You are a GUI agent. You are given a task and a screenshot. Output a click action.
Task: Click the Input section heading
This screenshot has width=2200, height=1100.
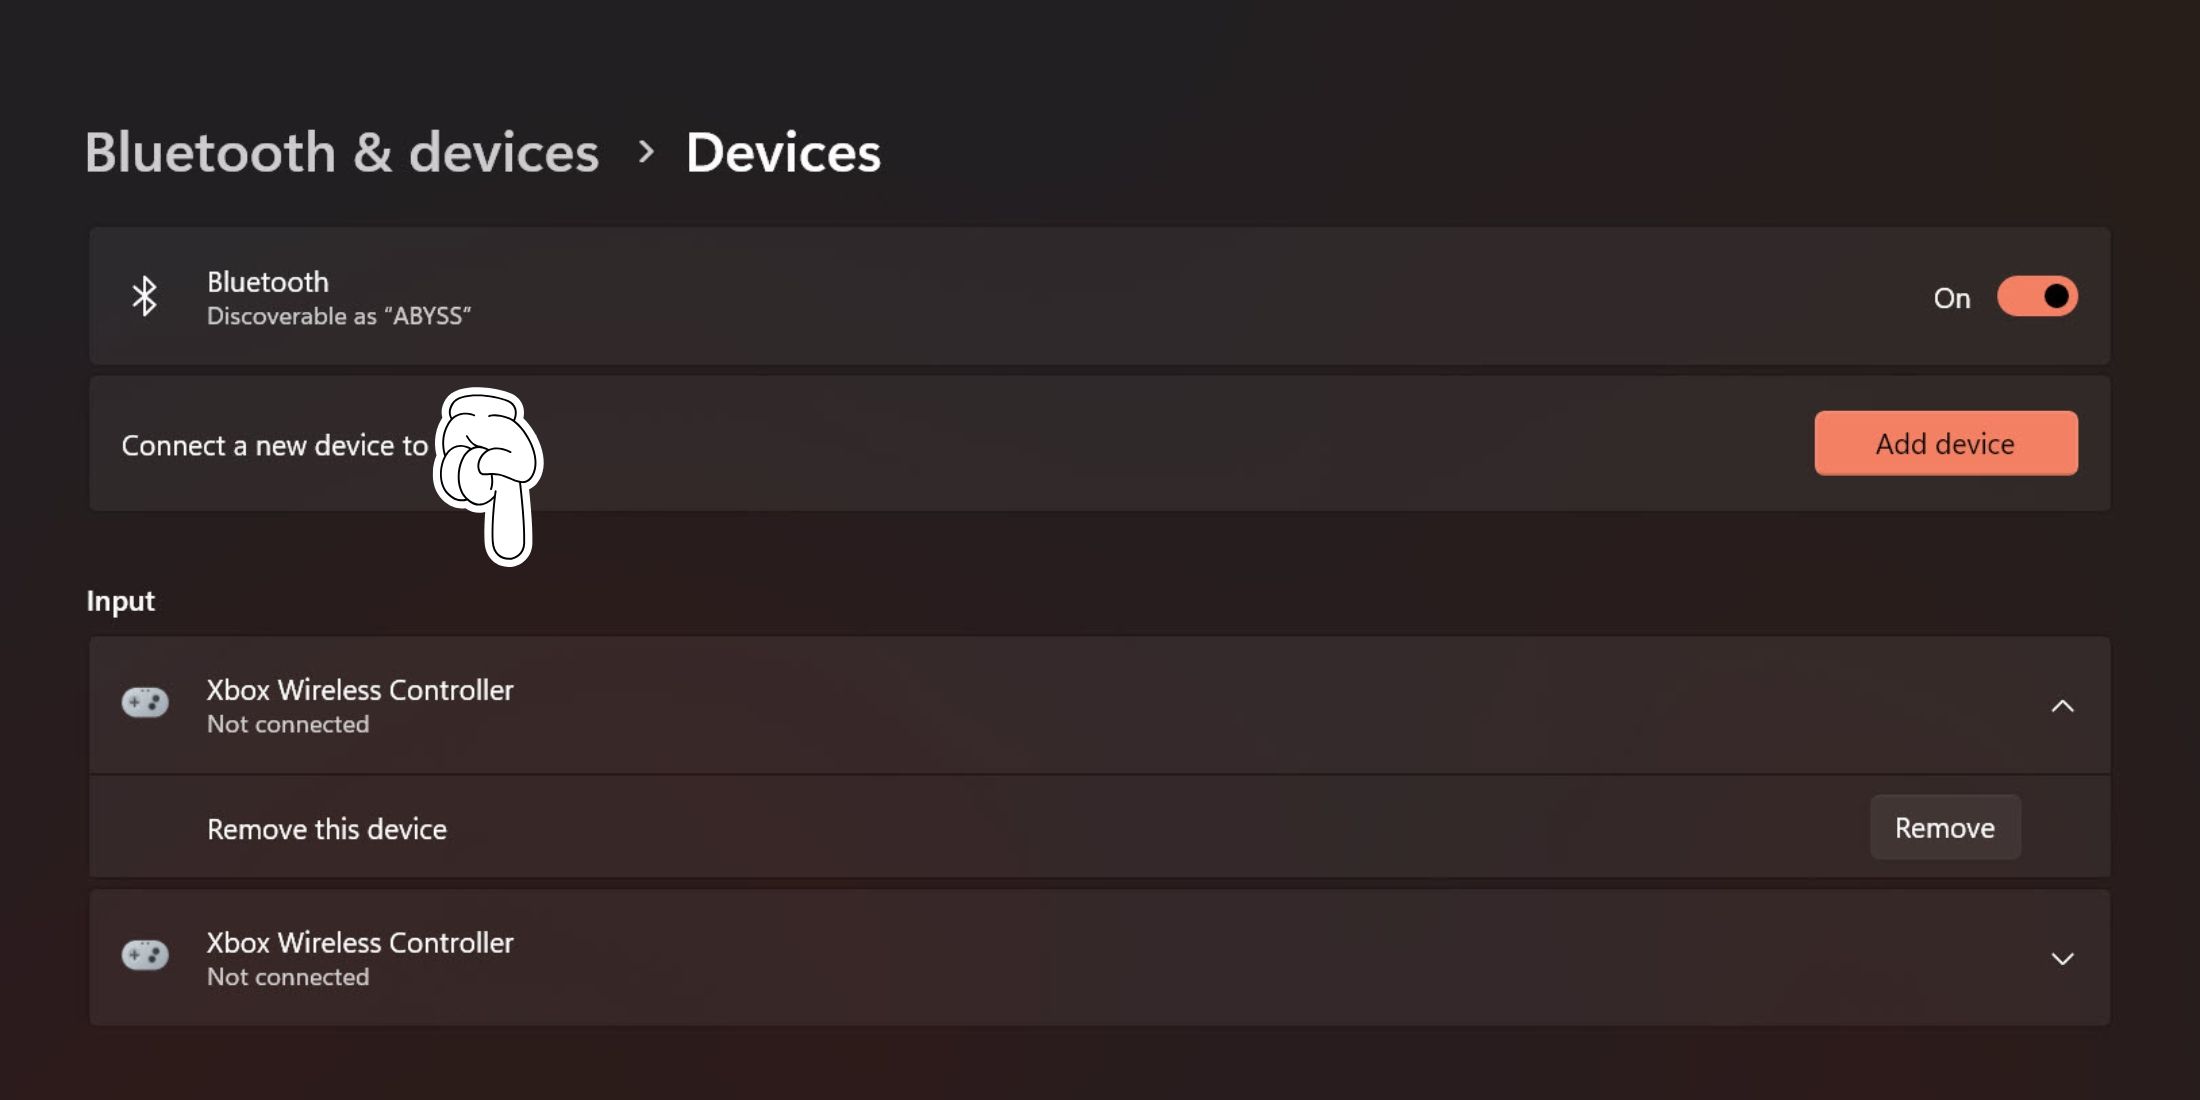pyautogui.click(x=120, y=601)
